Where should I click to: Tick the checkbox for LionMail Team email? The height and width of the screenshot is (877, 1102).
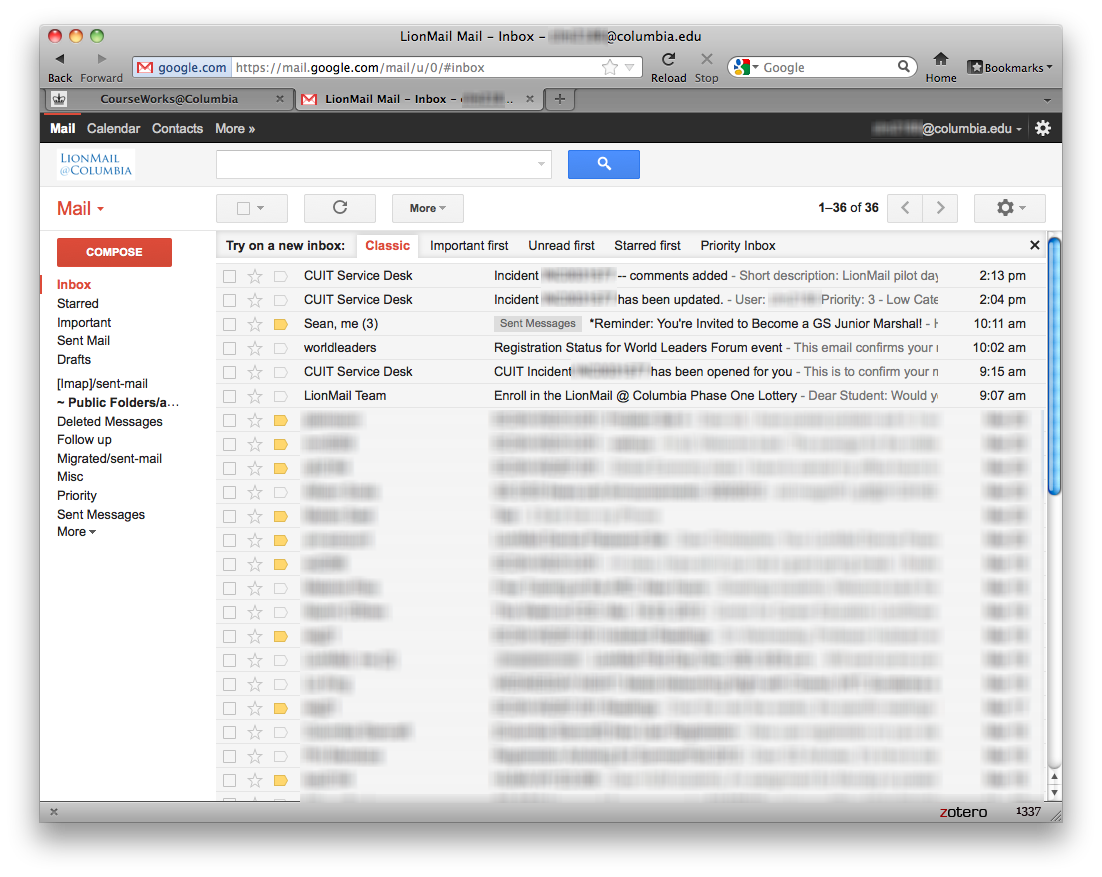(230, 396)
